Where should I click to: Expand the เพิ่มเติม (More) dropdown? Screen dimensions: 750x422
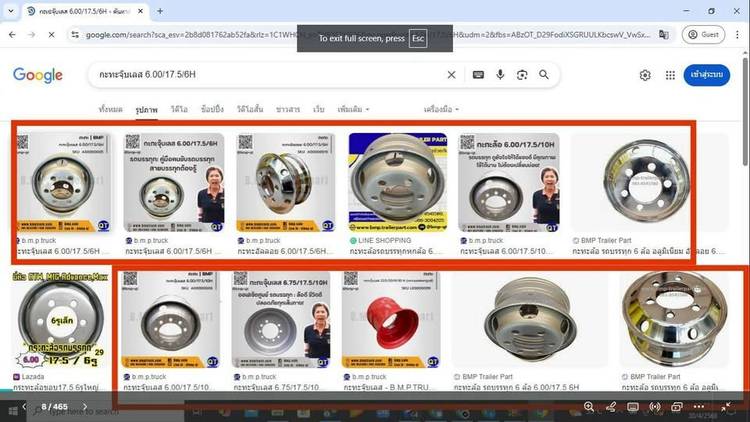point(354,108)
